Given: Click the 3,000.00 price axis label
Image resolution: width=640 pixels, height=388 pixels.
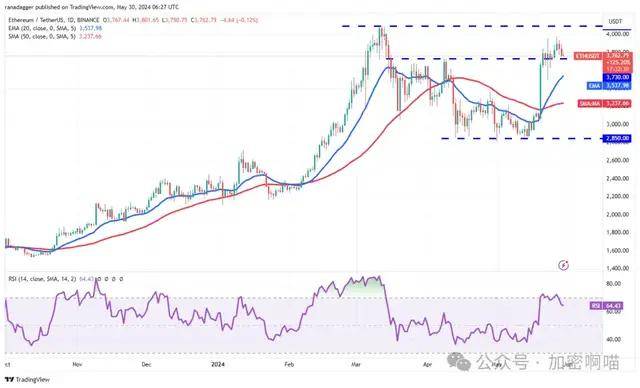Looking at the screenshot, I should click(617, 124).
